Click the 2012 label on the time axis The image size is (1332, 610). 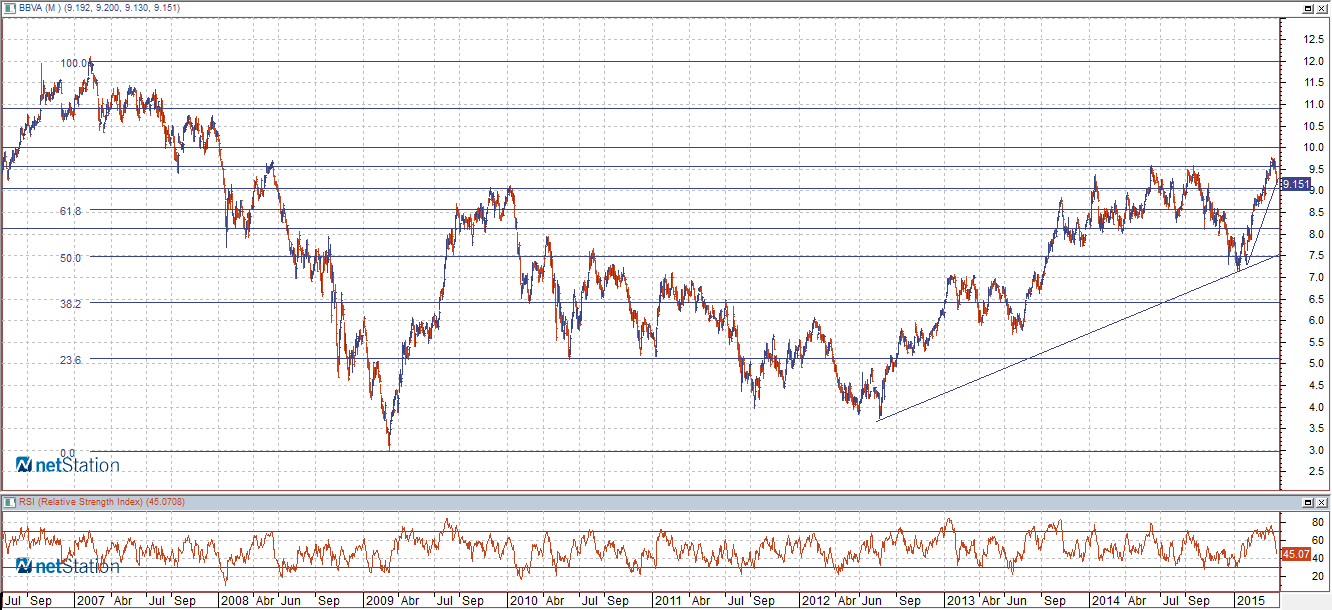click(815, 601)
